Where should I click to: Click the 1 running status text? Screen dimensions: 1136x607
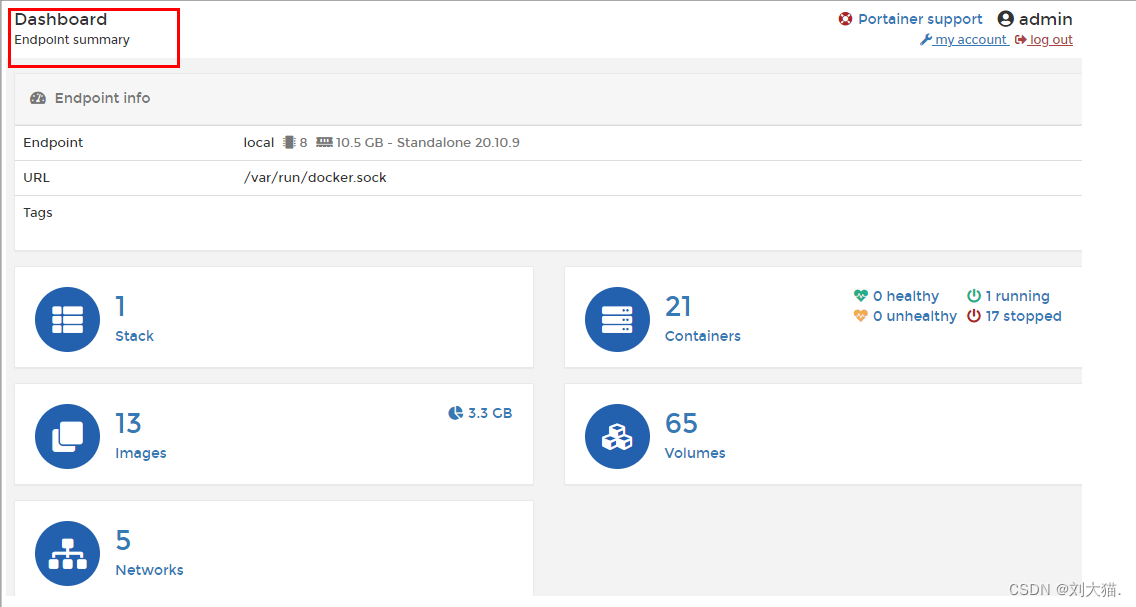point(1017,296)
